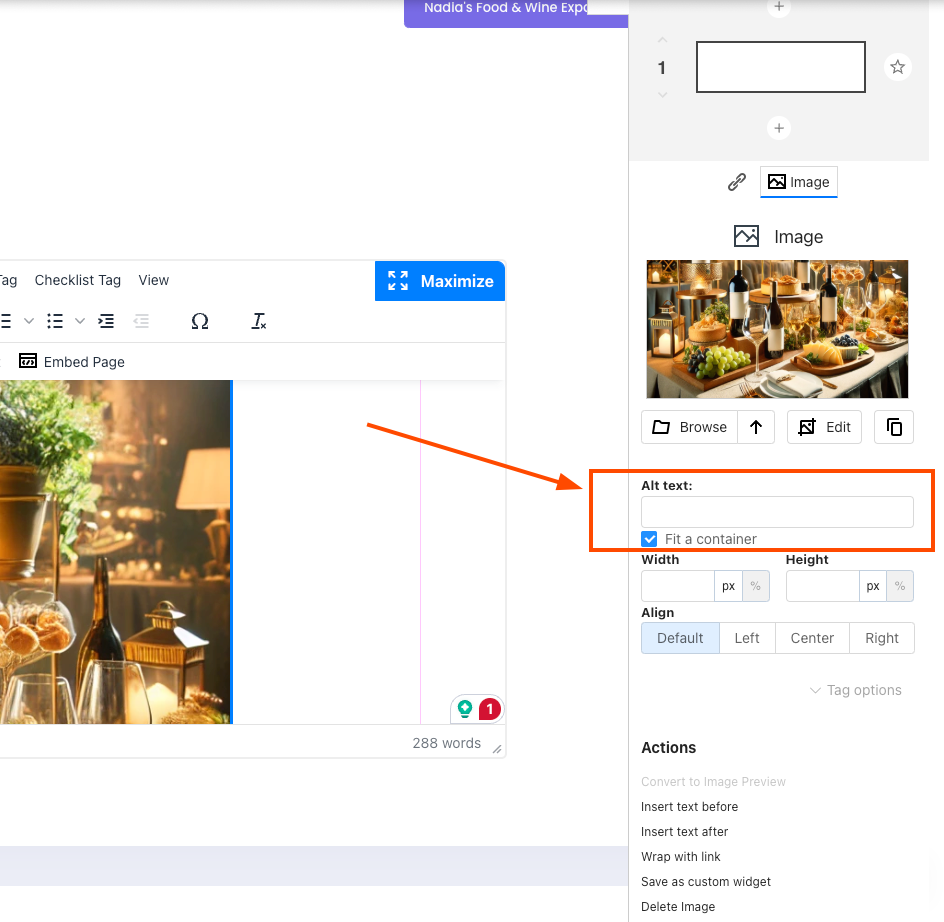Click the link chain icon tab
944x922 pixels.
point(736,182)
